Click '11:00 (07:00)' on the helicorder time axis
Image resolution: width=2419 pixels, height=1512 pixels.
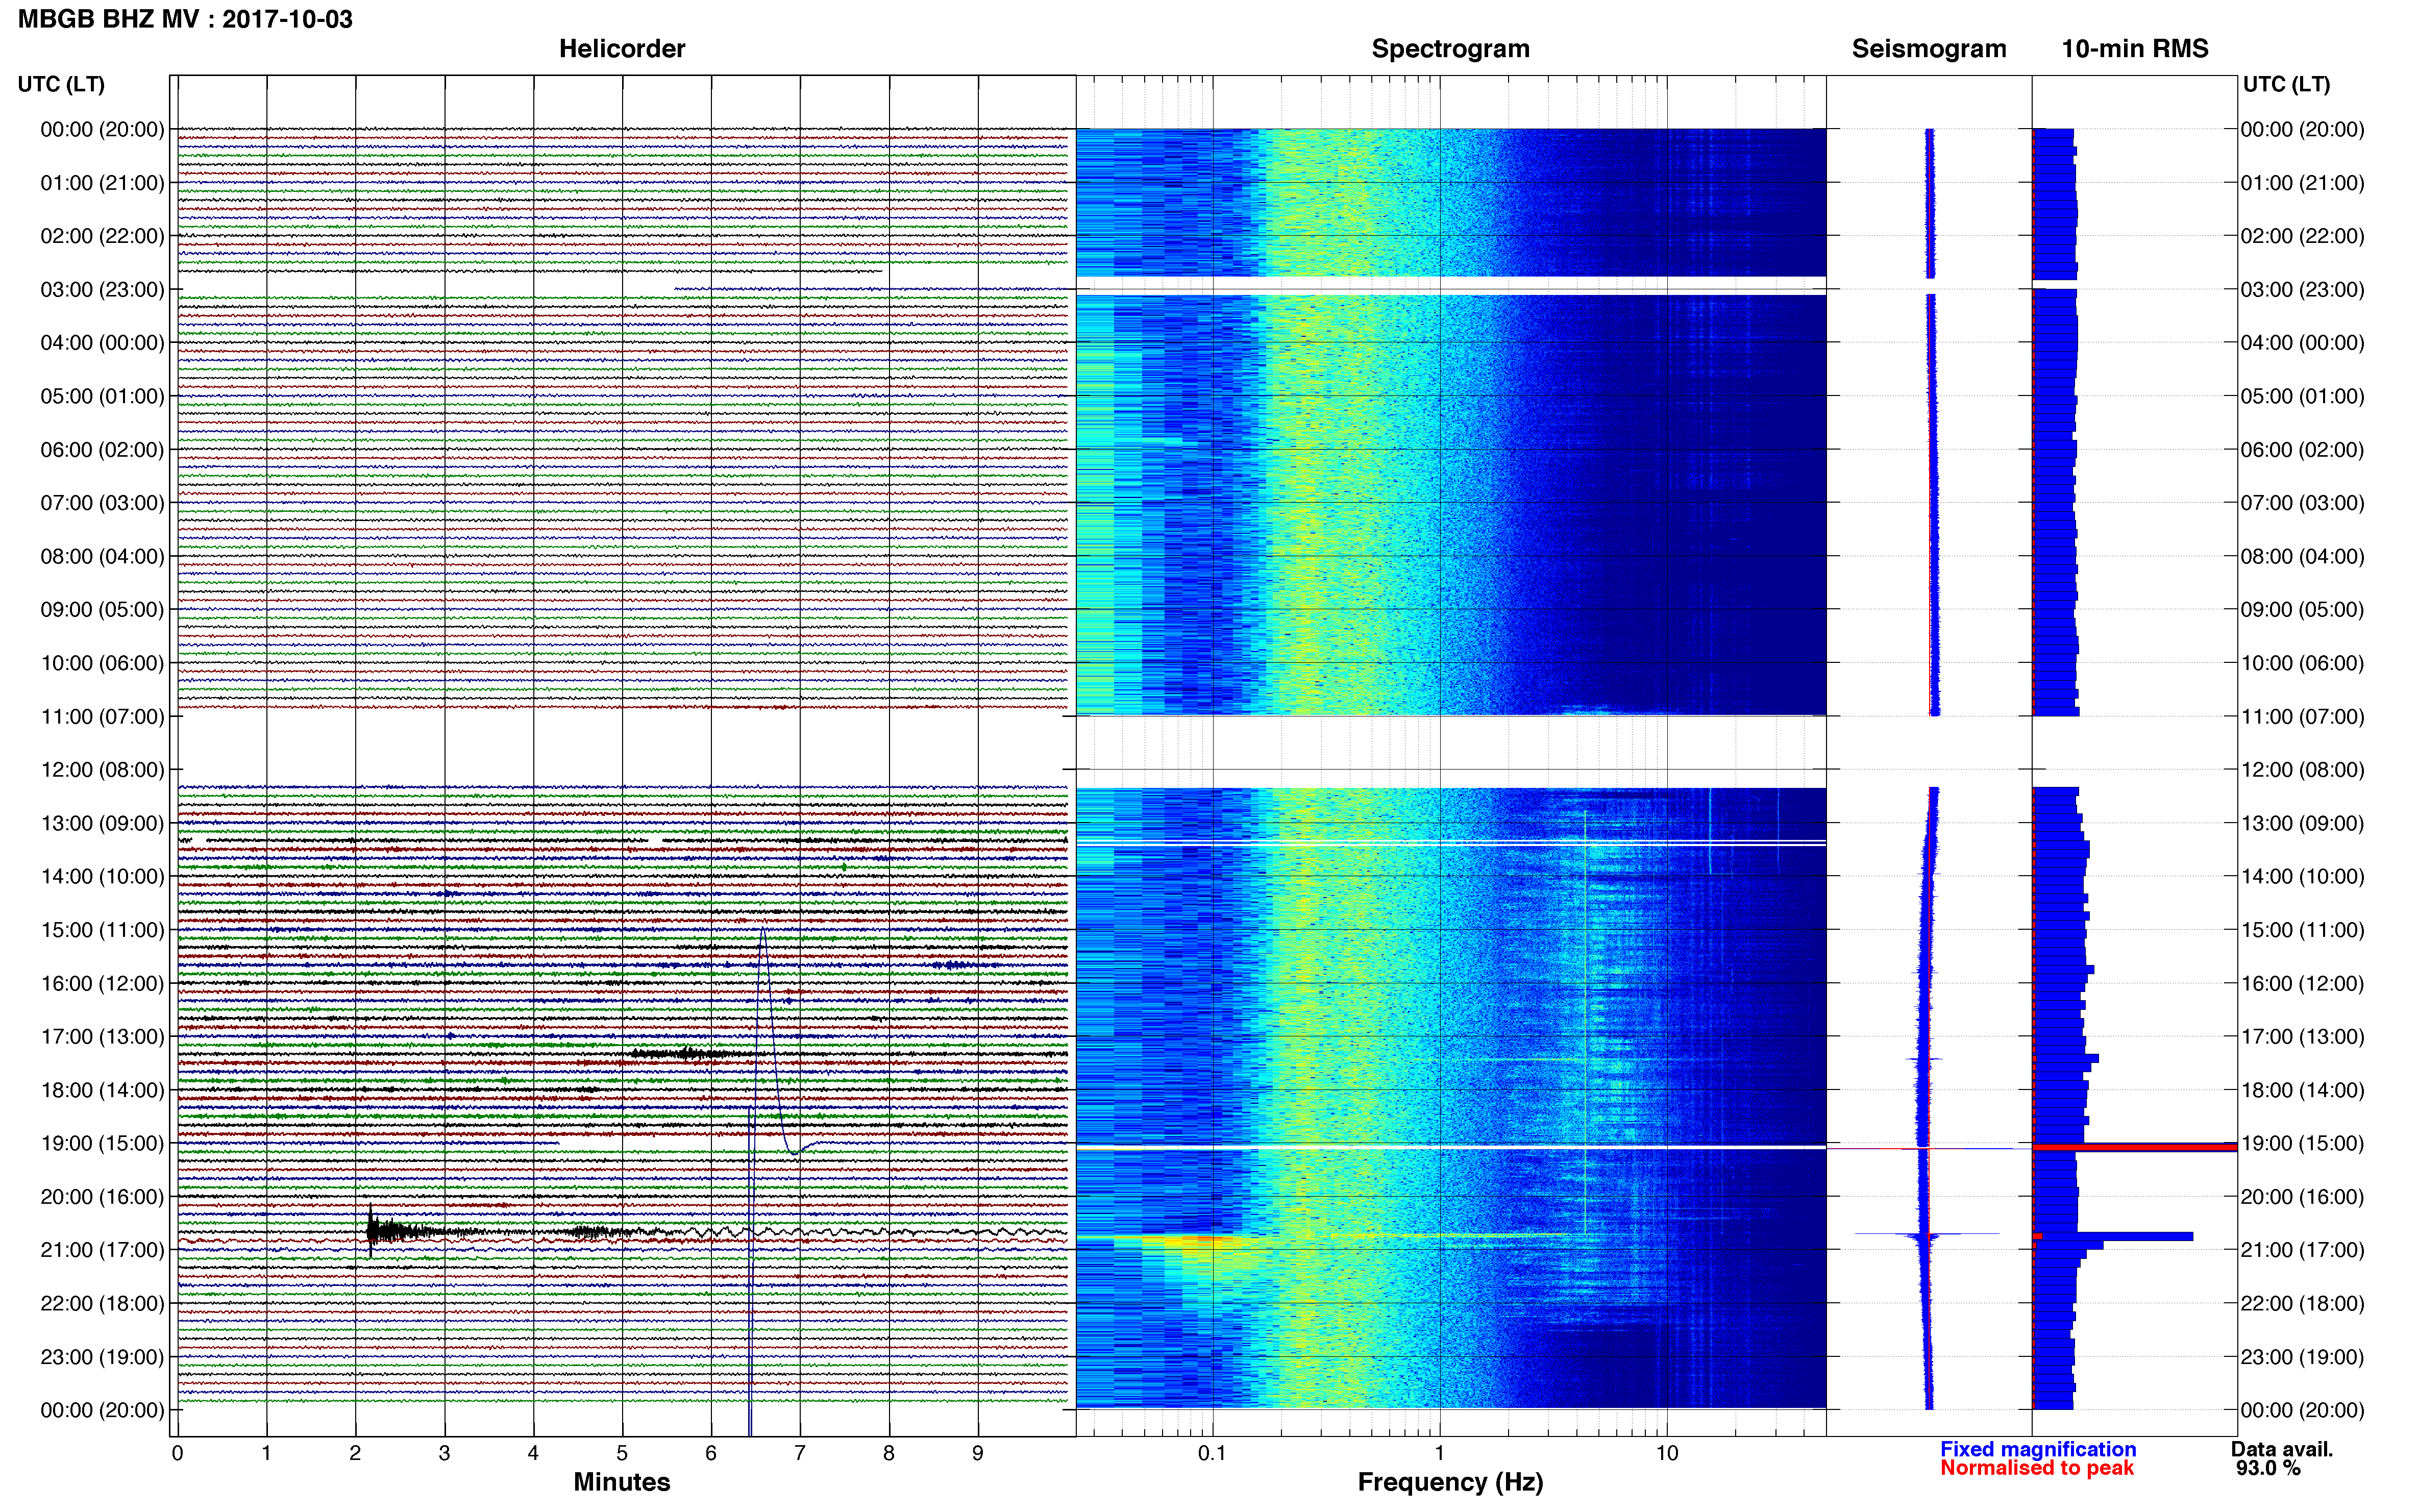click(102, 717)
